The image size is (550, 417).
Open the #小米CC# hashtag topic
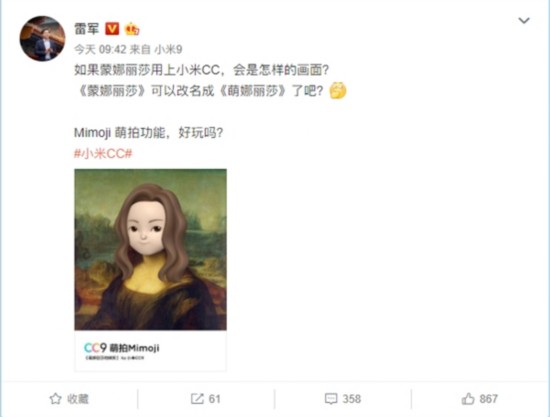click(103, 153)
